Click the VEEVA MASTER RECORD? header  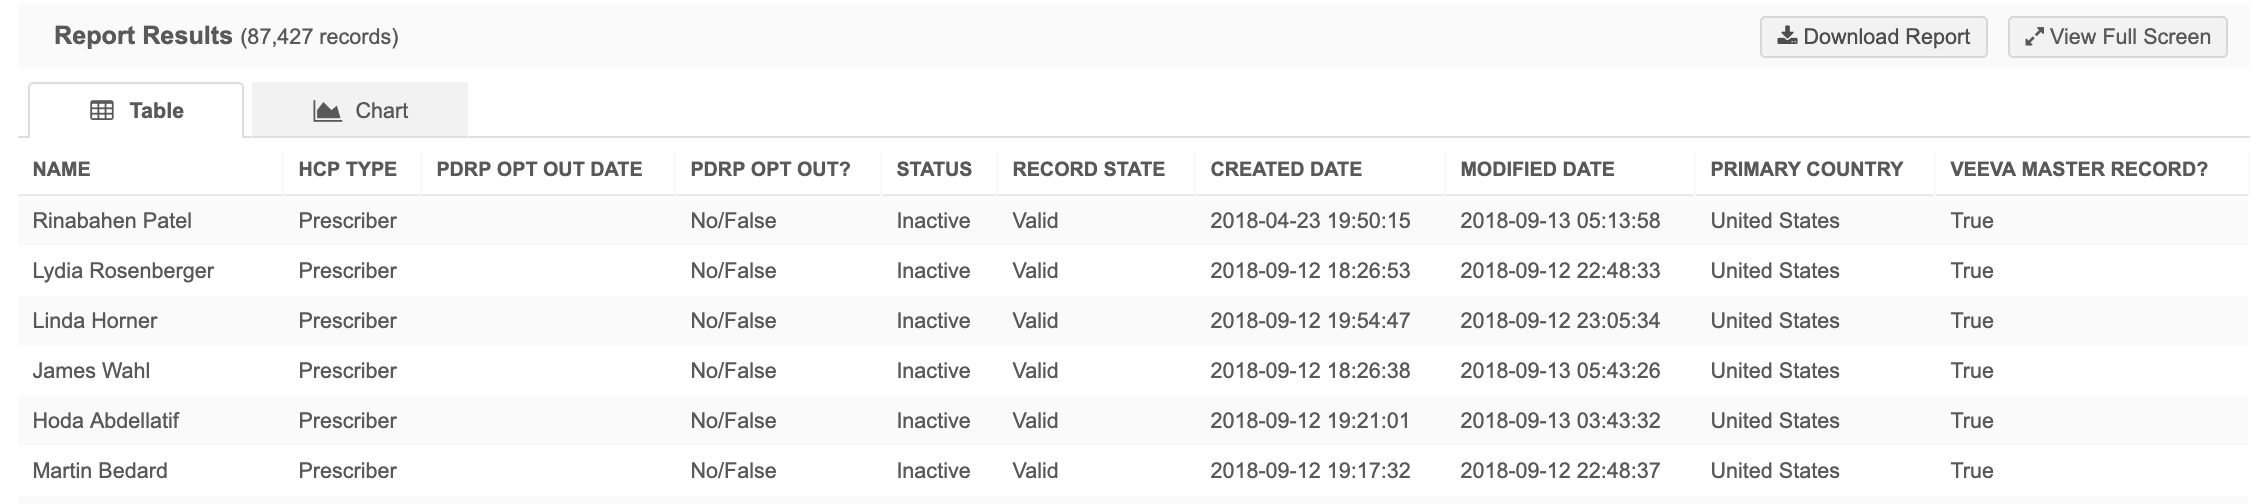tap(2078, 169)
